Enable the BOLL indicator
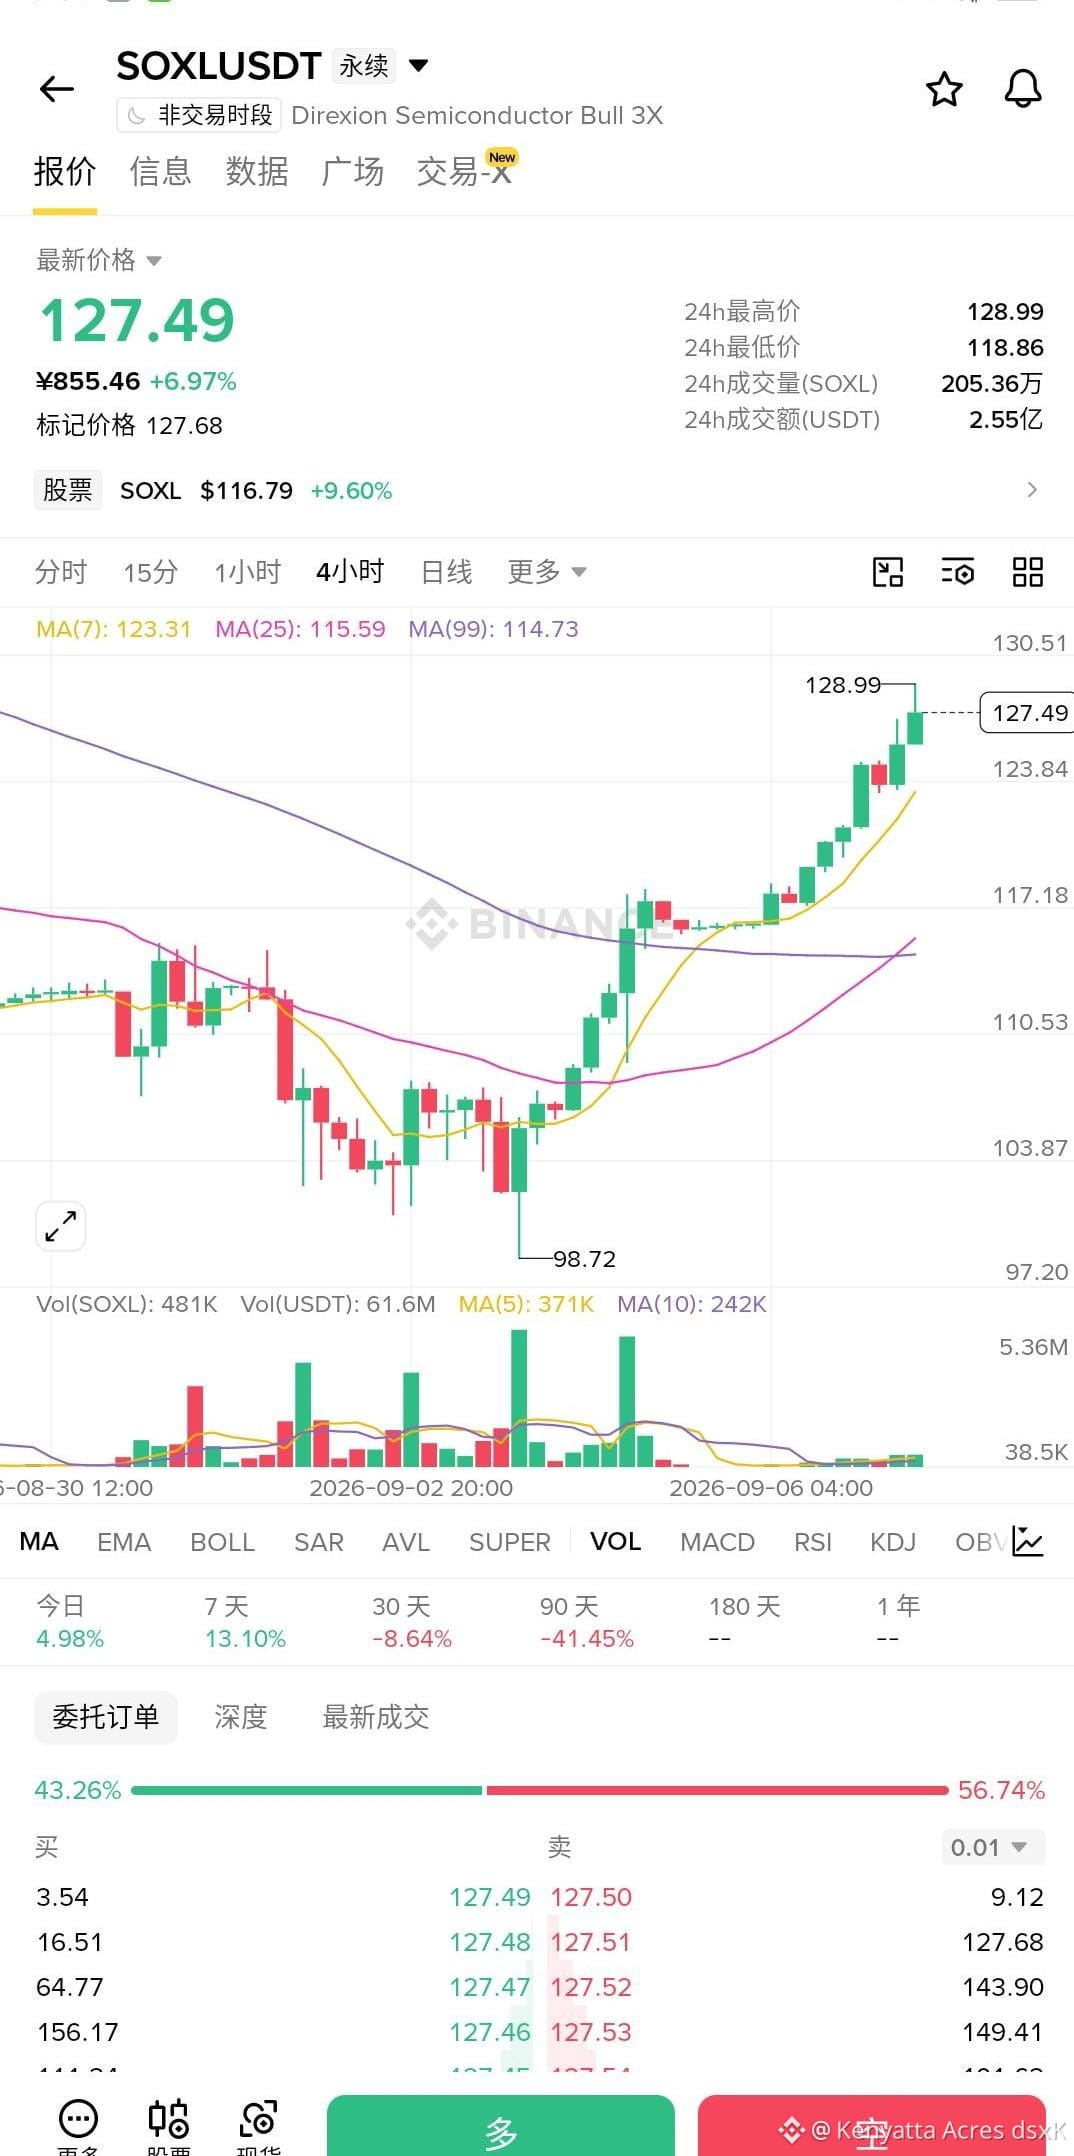The width and height of the screenshot is (1074, 2156). point(222,1542)
